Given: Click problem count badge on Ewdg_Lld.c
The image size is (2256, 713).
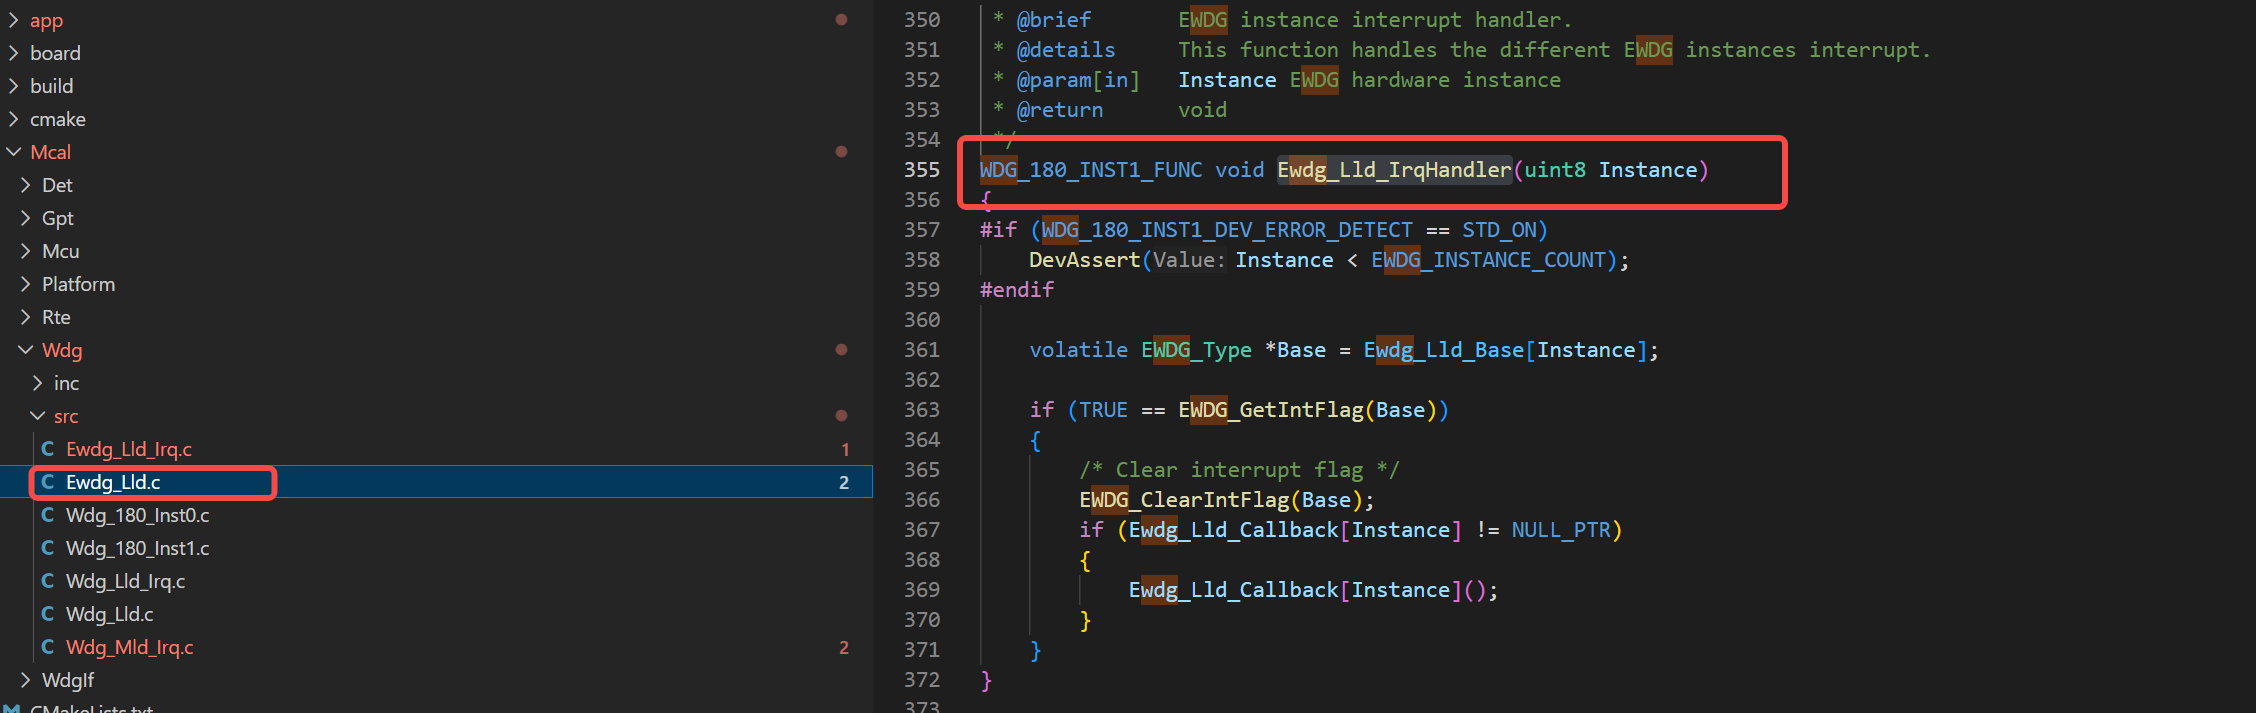Looking at the screenshot, I should coord(844,483).
